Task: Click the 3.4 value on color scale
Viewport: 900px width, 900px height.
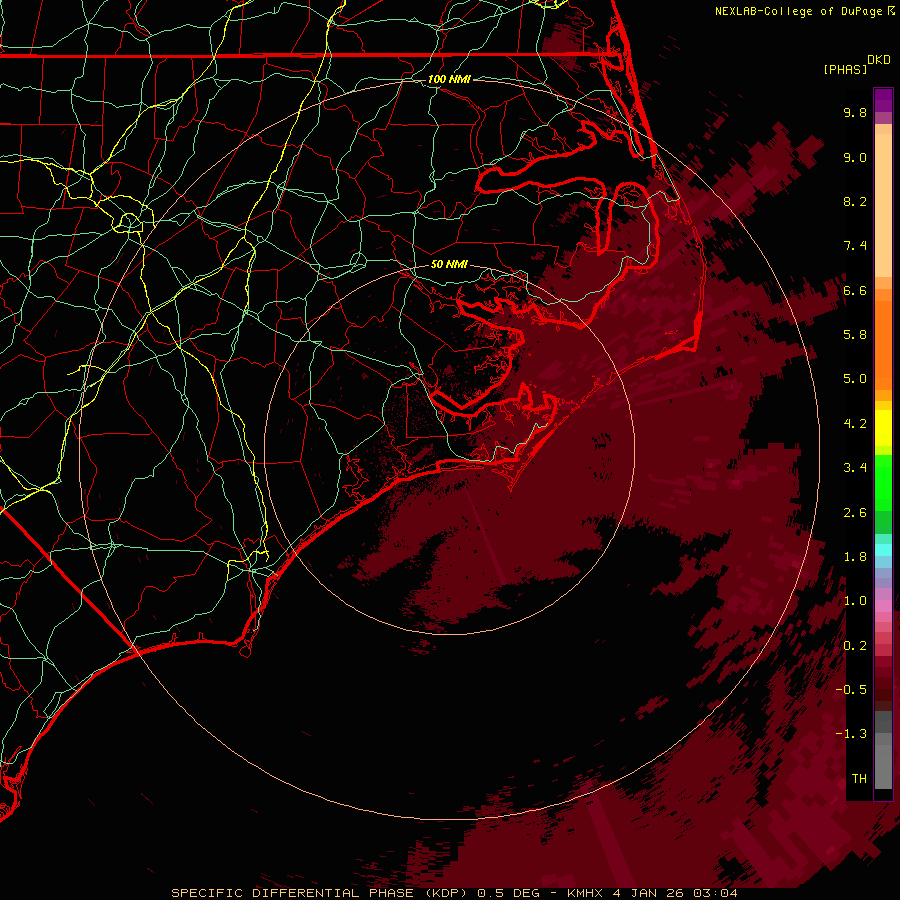Action: click(855, 468)
